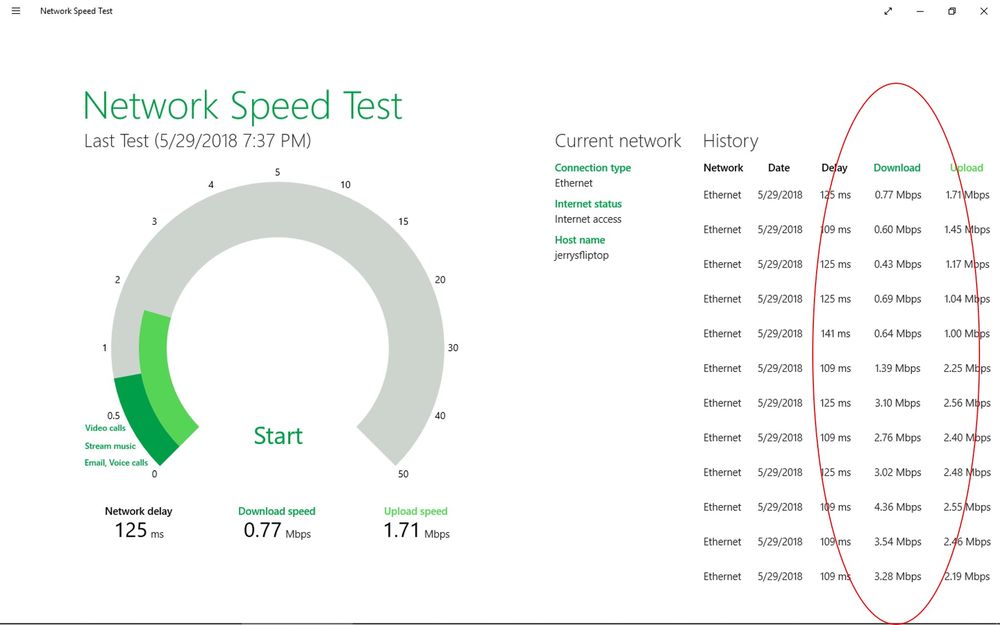Click the Network delay 125 ms reading
1000x625 pixels.
click(x=139, y=523)
